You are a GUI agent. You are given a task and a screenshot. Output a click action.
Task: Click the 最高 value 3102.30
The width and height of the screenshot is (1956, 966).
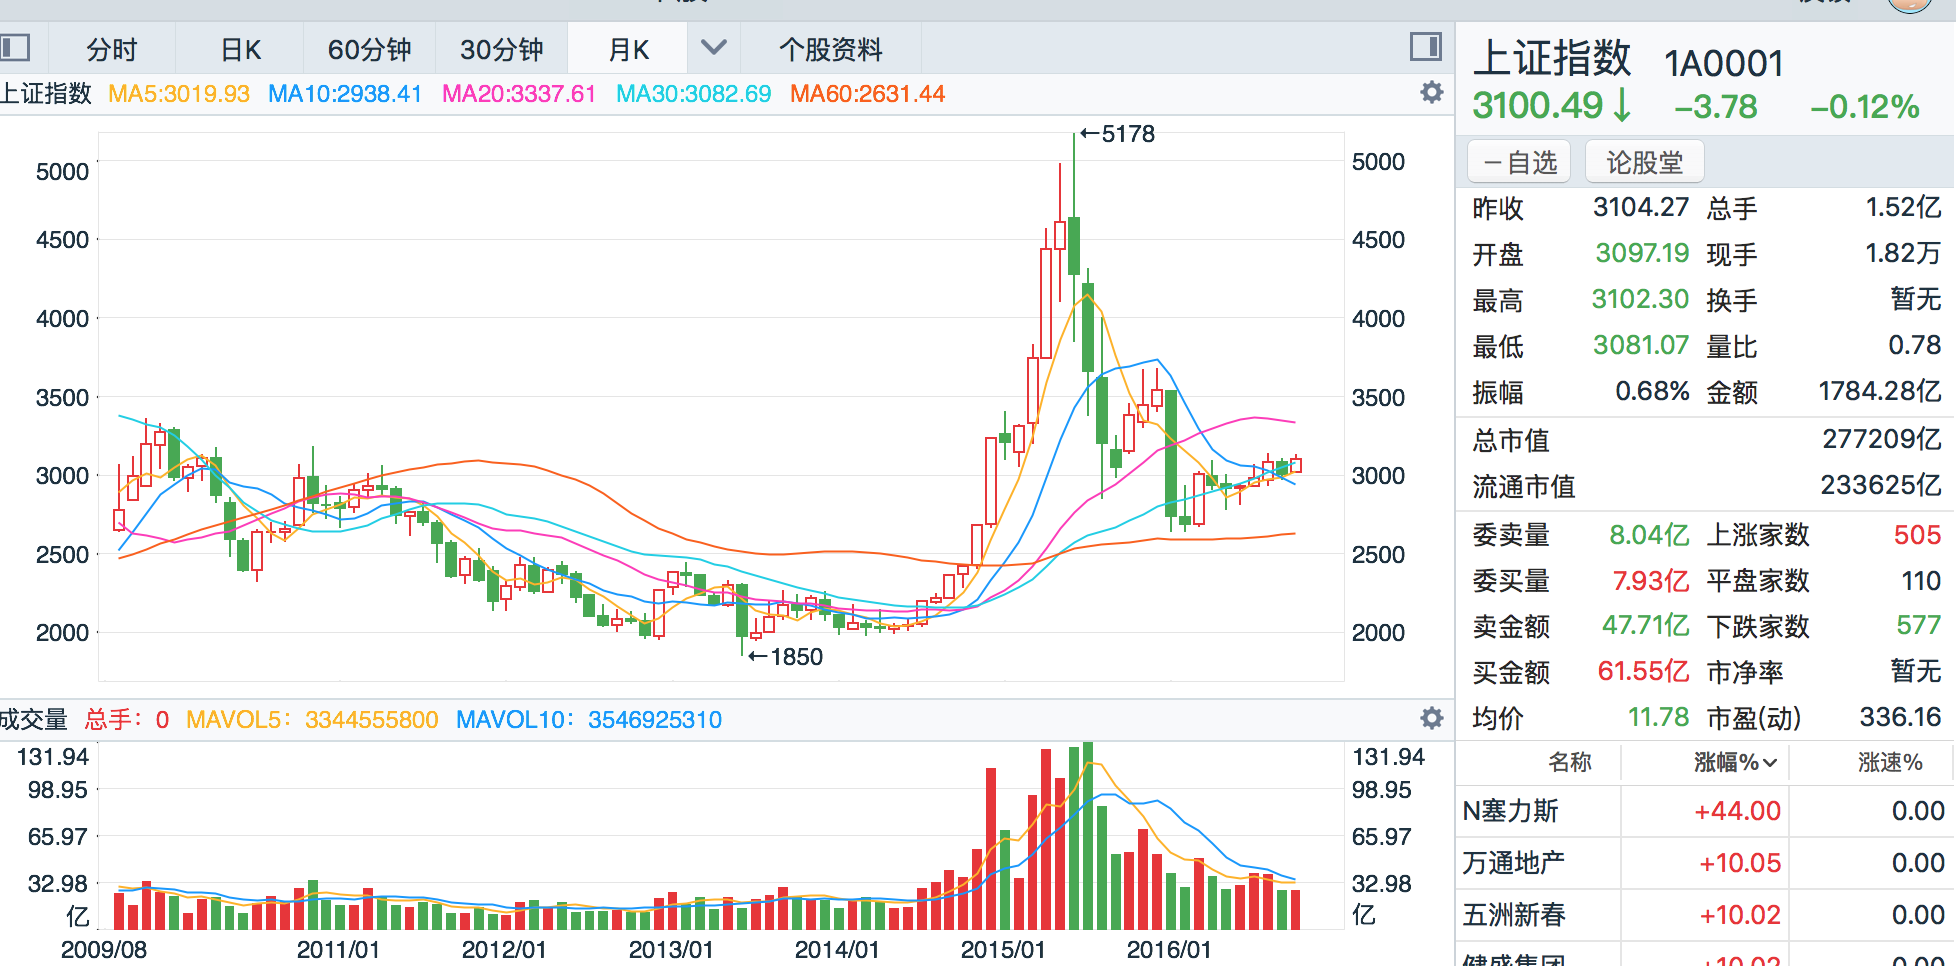1640,299
